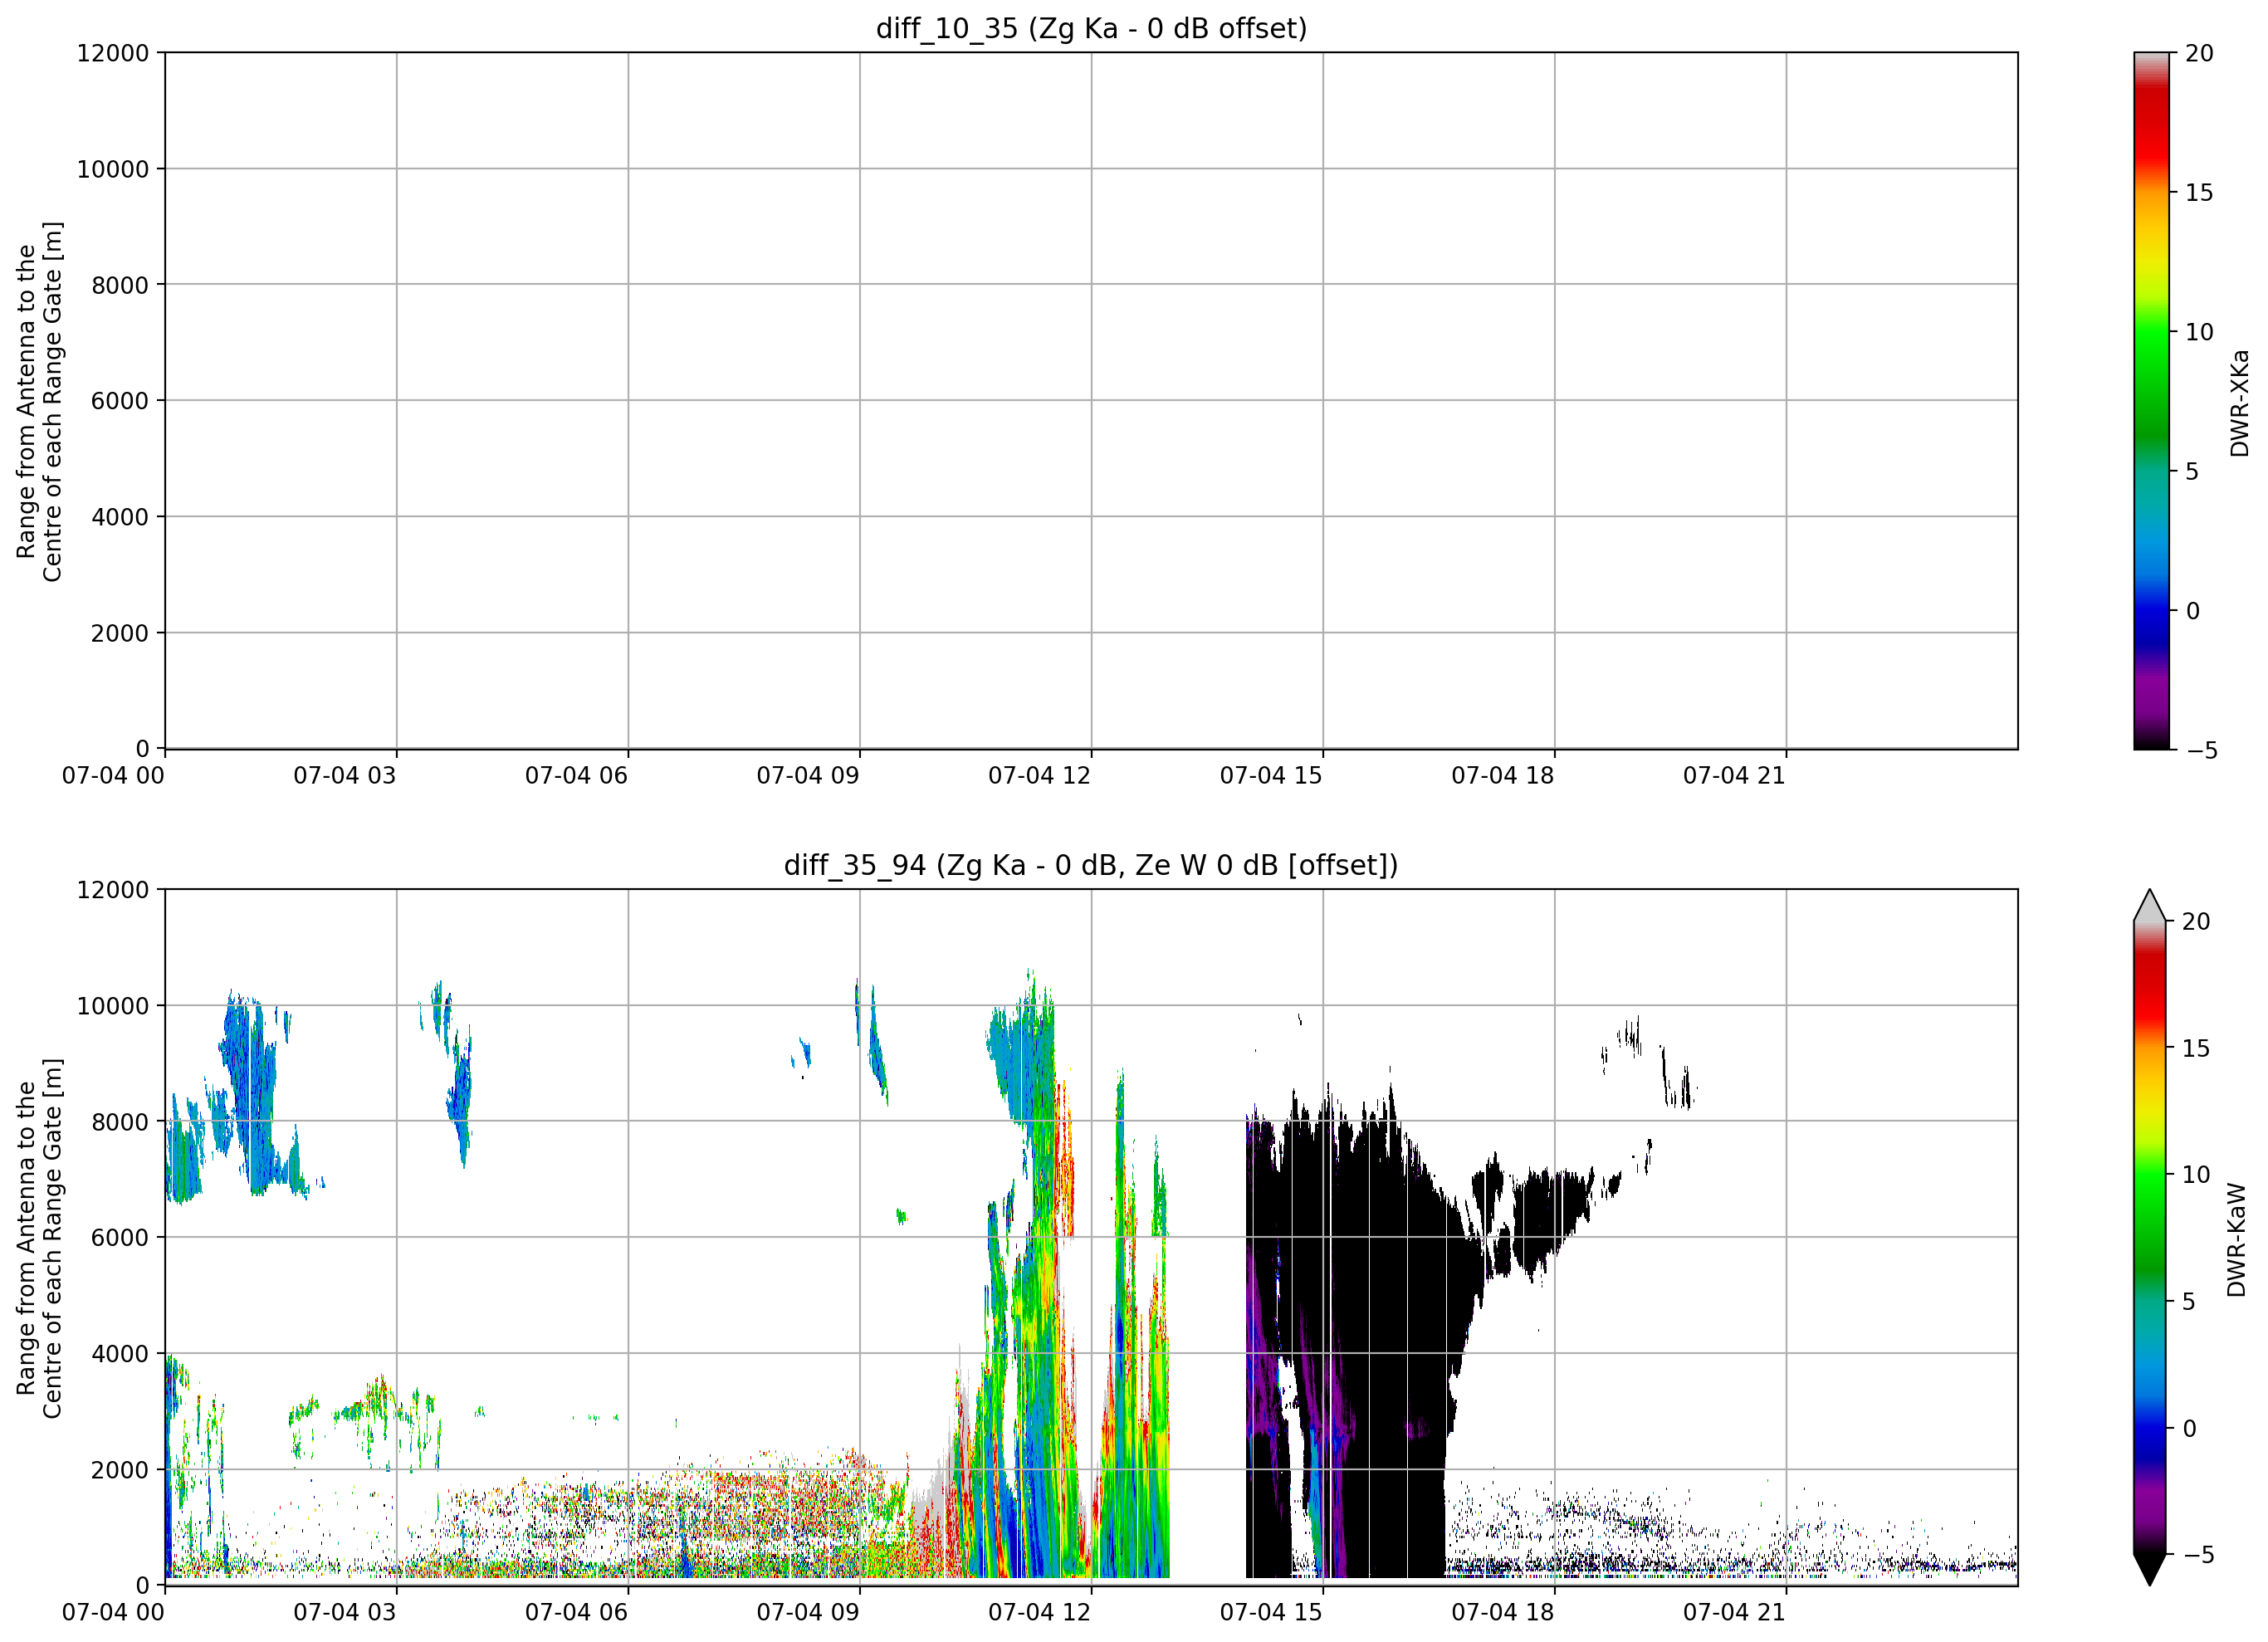Screen dimensions: 2268x1642
Task: Click '07-04 00' tick under diff_10_35 plot
Action: tap(113, 776)
